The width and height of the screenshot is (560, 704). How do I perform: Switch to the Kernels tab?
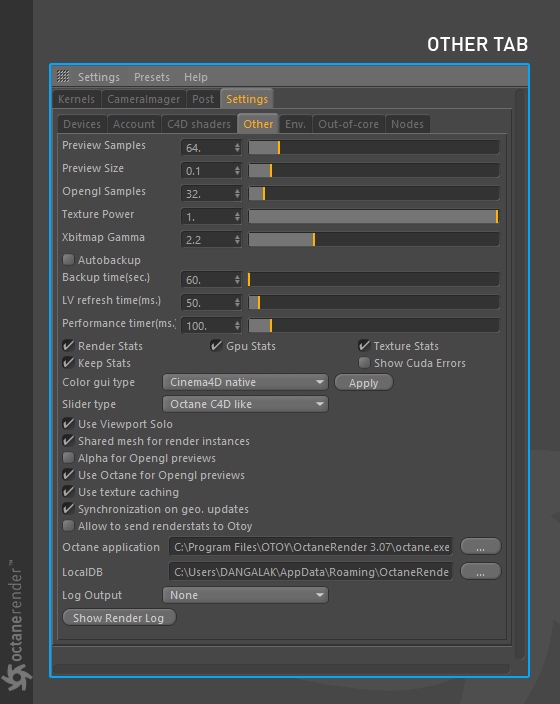click(x=76, y=99)
